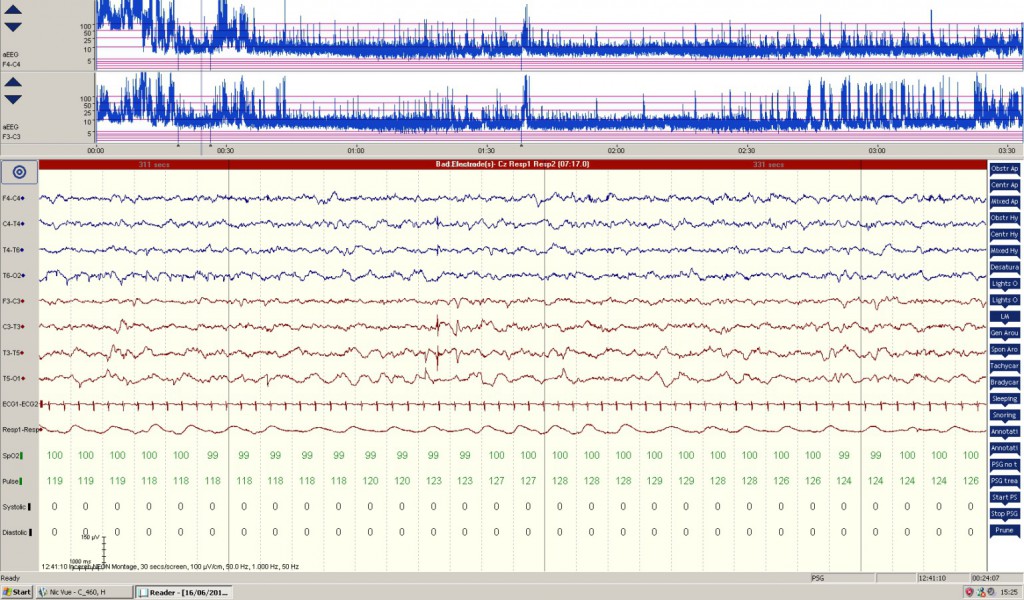The height and width of the screenshot is (600, 1024).
Task: Open the Start menu
Action: tap(17, 592)
